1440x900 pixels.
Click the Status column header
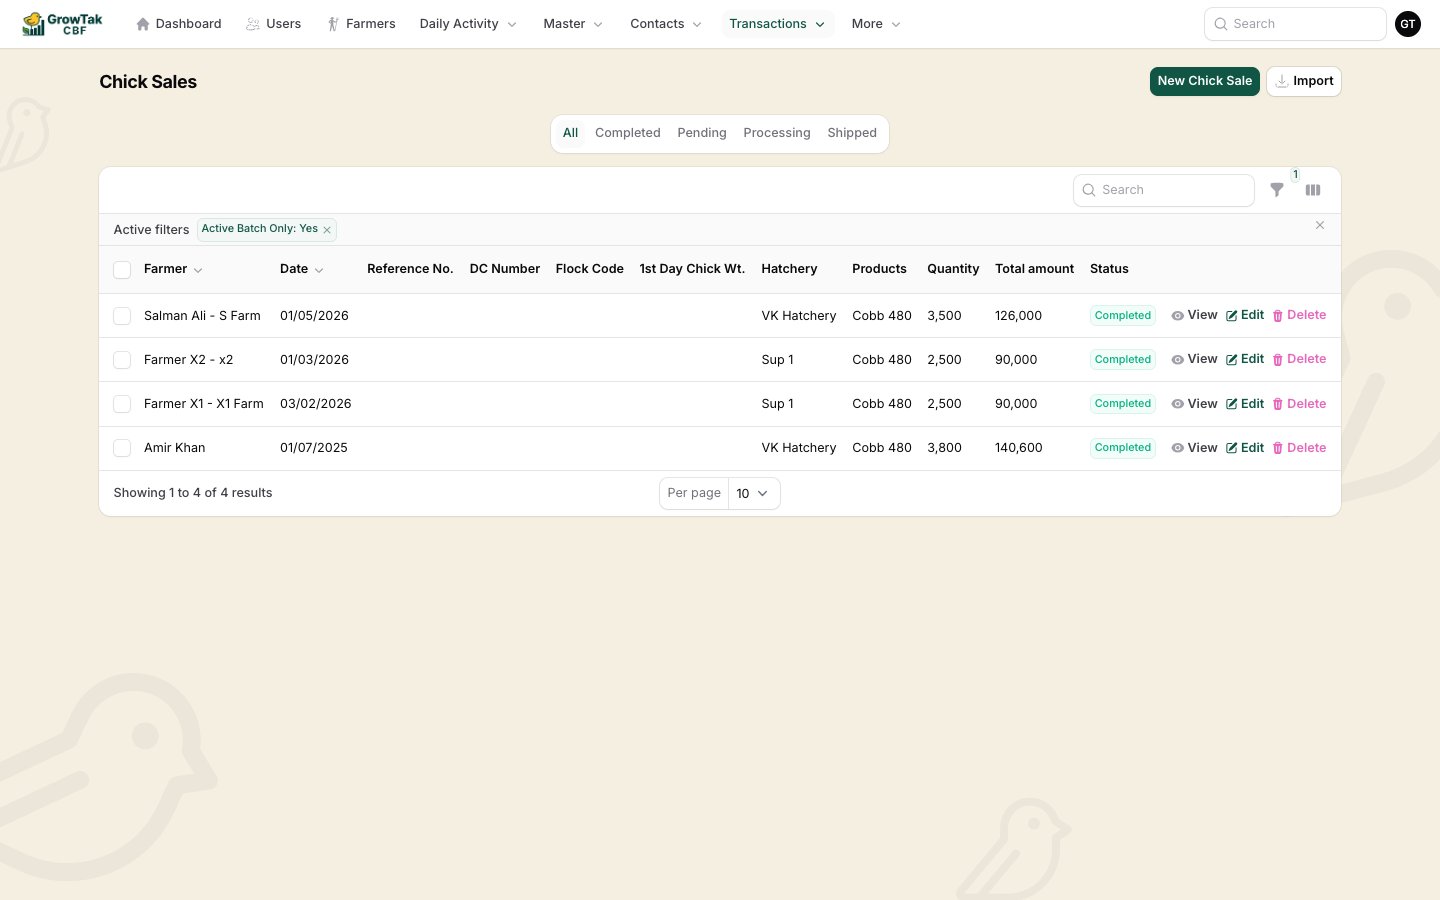point(1109,269)
